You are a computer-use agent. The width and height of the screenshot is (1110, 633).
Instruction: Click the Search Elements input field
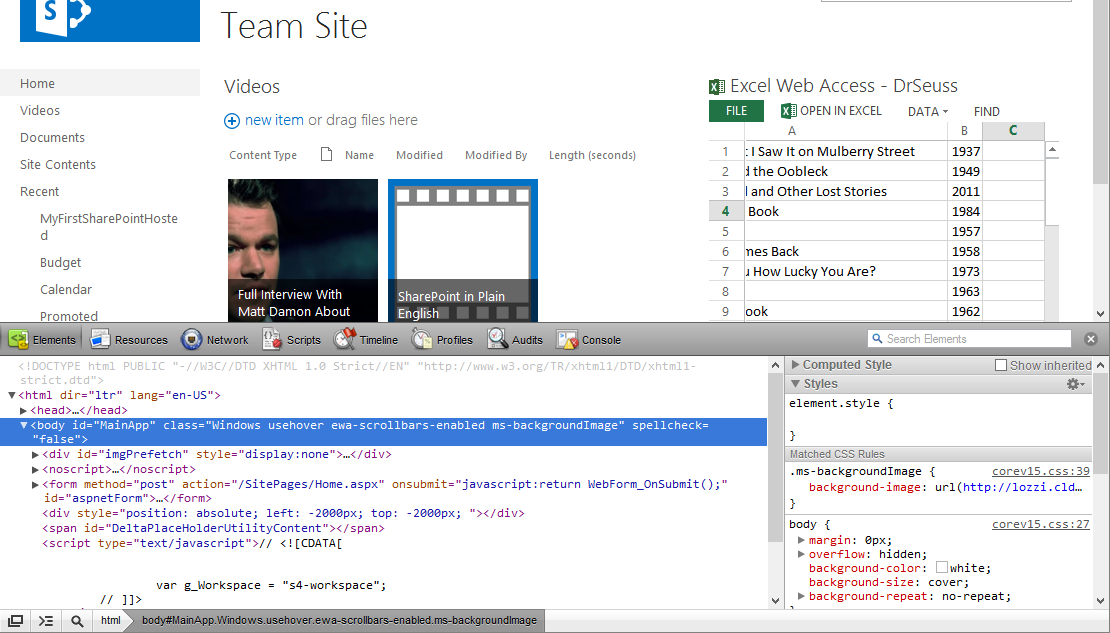pyautogui.click(x=976, y=339)
